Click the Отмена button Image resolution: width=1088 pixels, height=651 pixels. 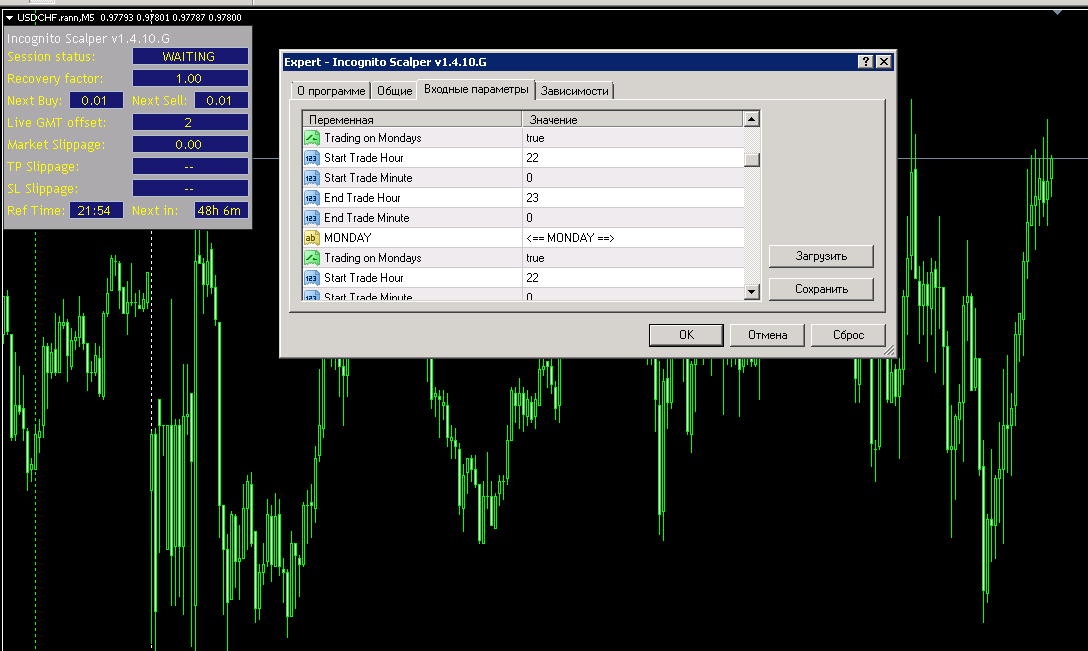(767, 335)
